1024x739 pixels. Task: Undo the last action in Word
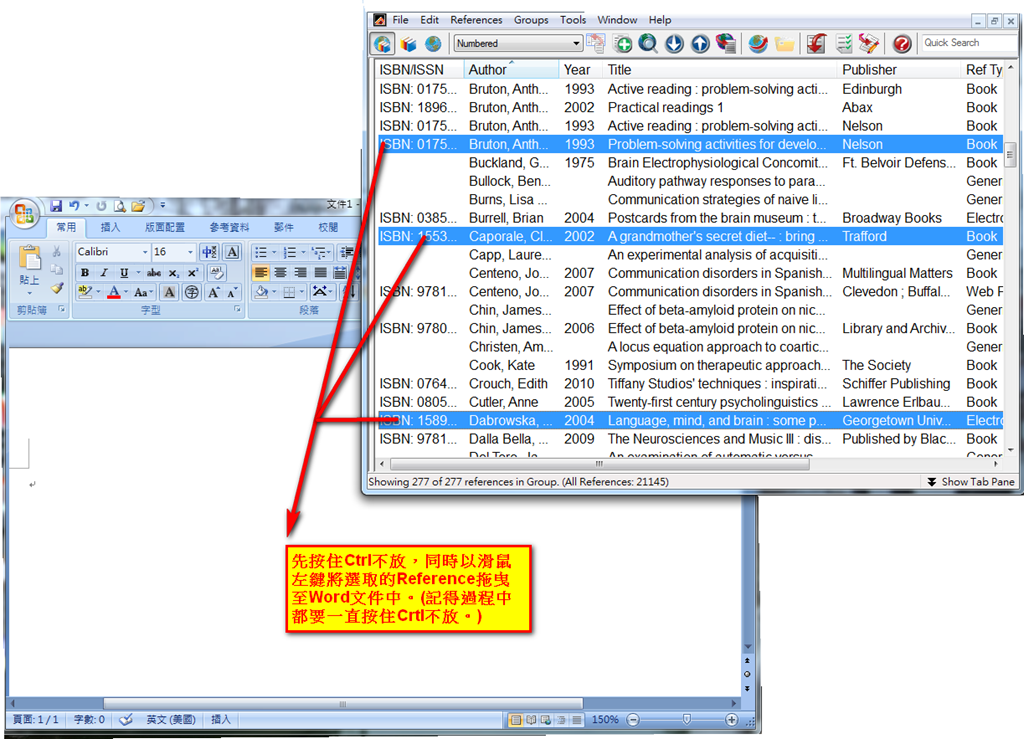point(74,206)
